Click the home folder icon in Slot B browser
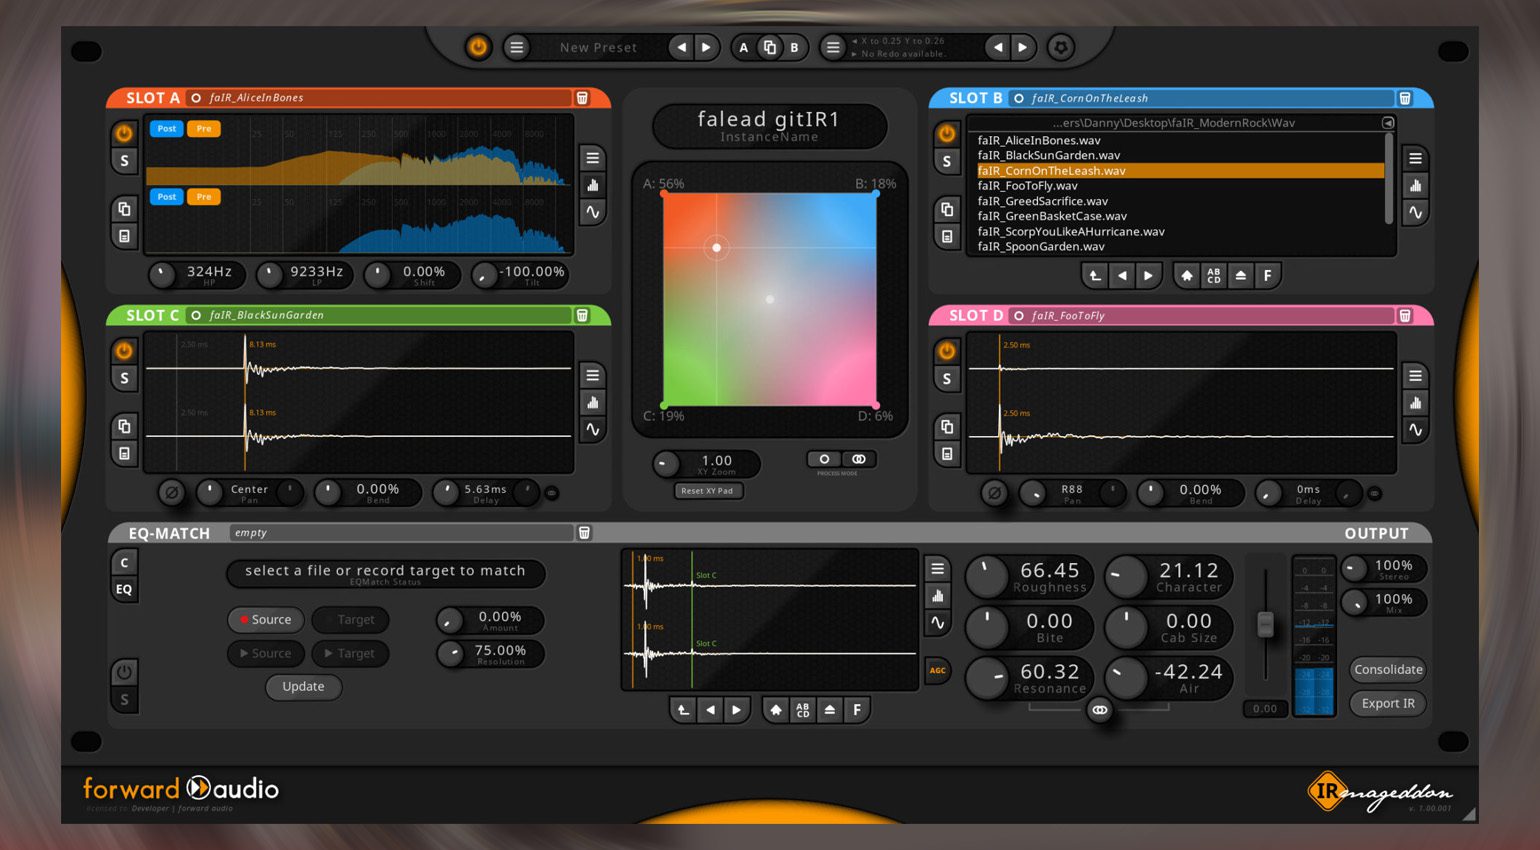The height and width of the screenshot is (850, 1540). [1186, 276]
